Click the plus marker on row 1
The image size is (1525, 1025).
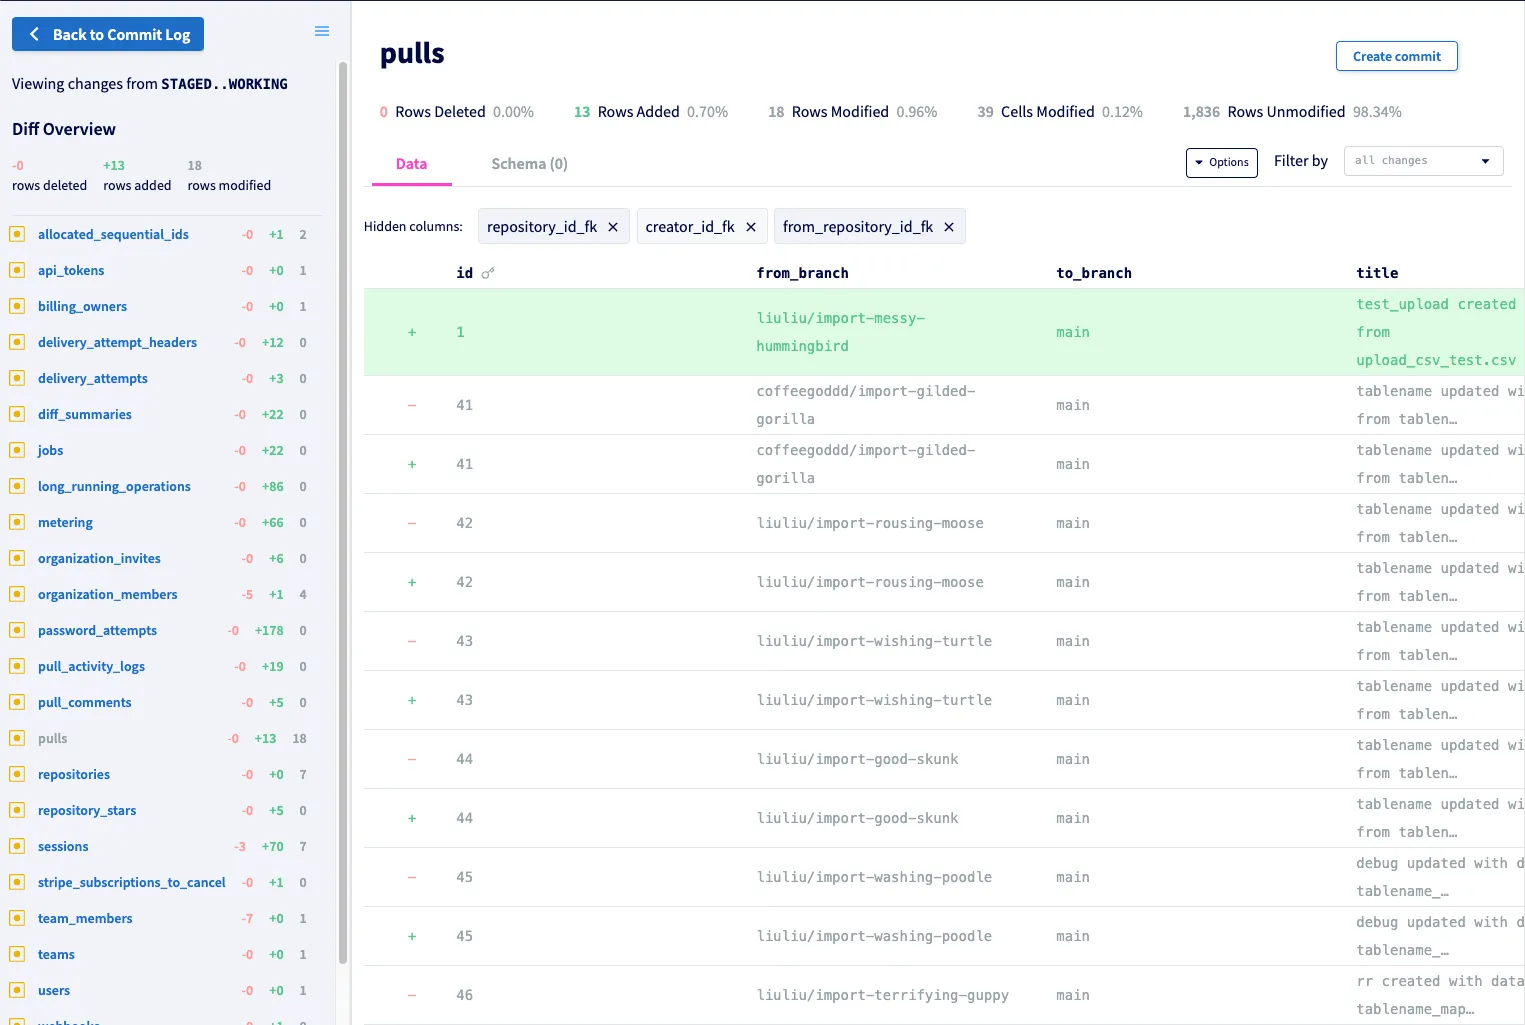412,332
